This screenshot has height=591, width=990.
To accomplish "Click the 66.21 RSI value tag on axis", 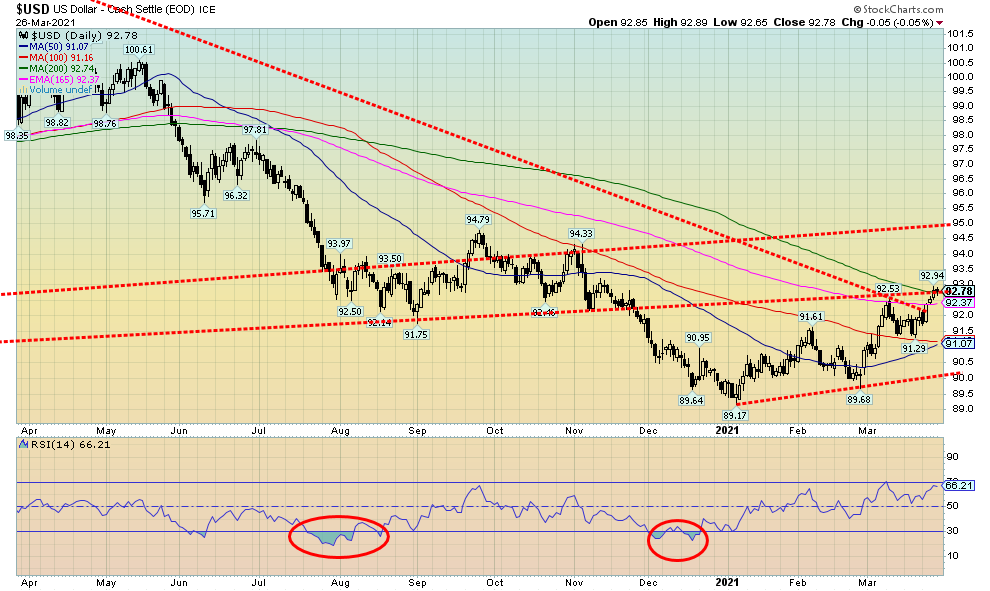I will click(x=960, y=485).
